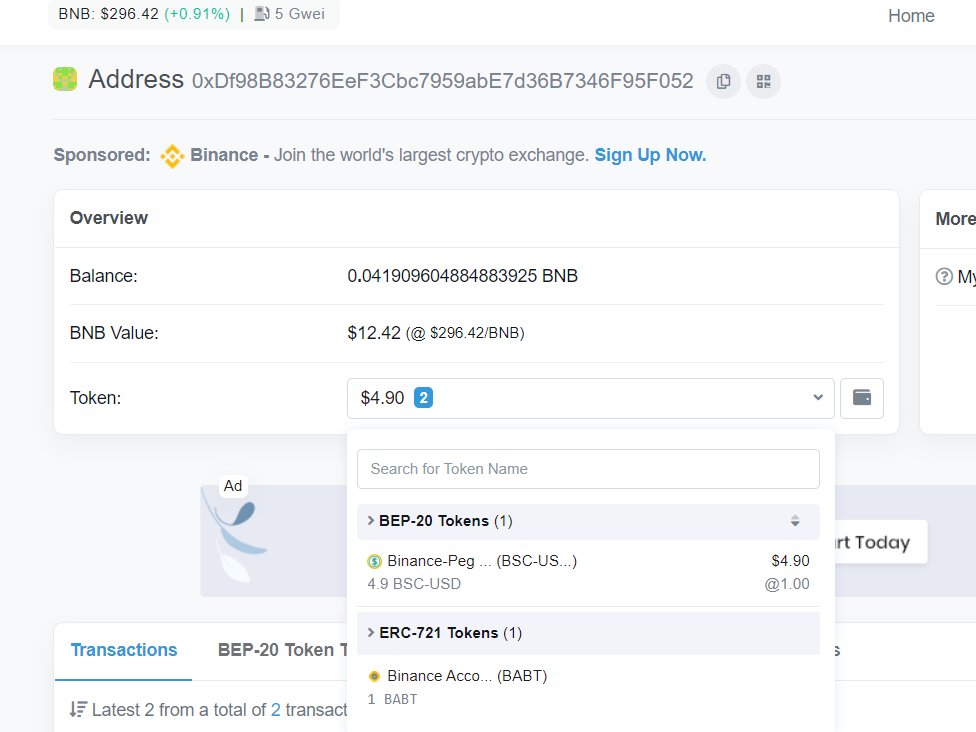Image resolution: width=976 pixels, height=732 pixels.
Task: Click the (+0.91%) price change text
Action: (x=197, y=14)
